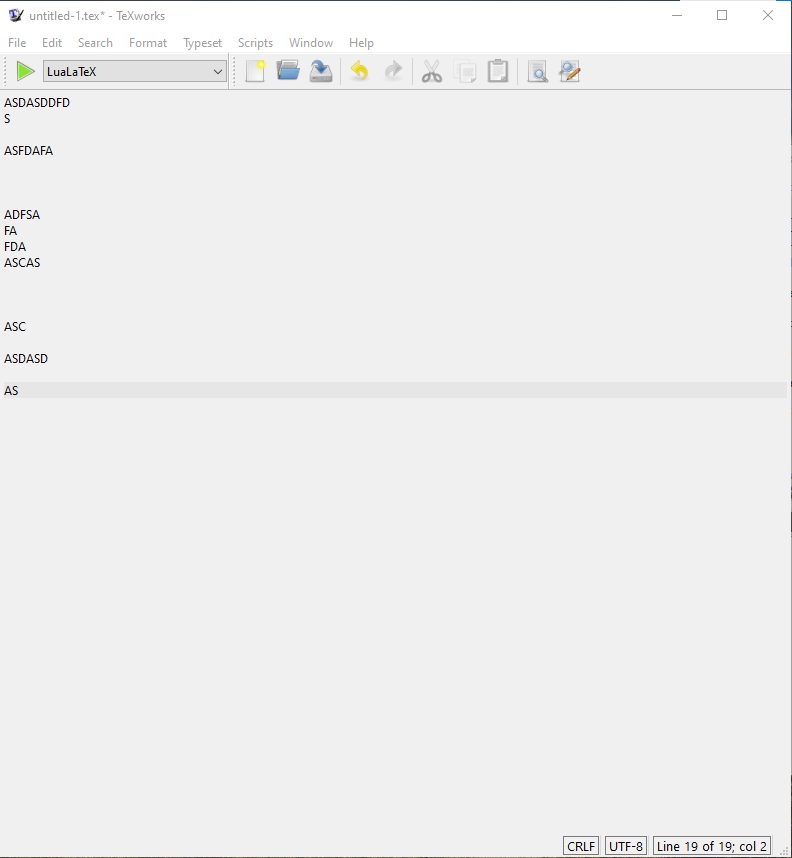Click the Redo arrow icon
The image size is (792, 858).
[392, 71]
